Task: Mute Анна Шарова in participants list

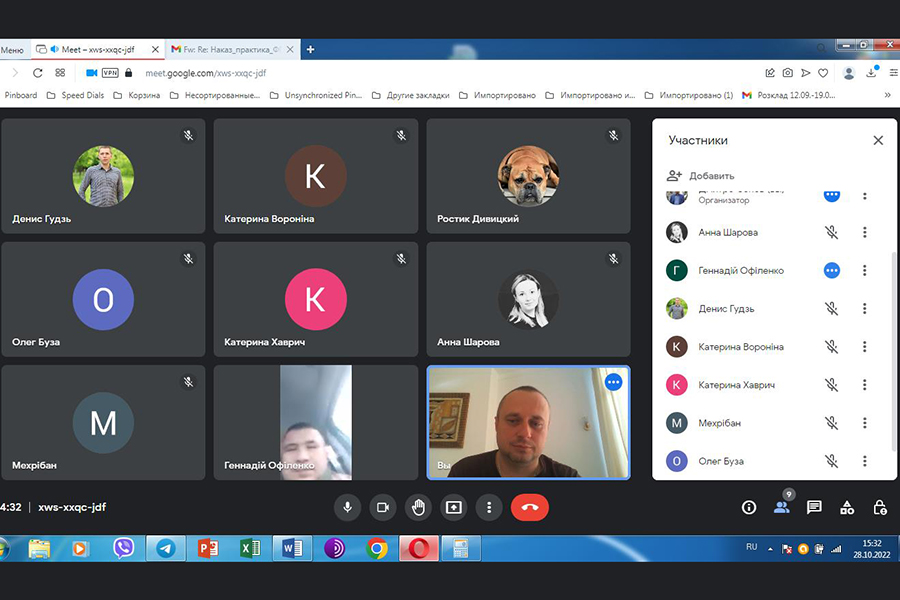Action: (x=831, y=232)
